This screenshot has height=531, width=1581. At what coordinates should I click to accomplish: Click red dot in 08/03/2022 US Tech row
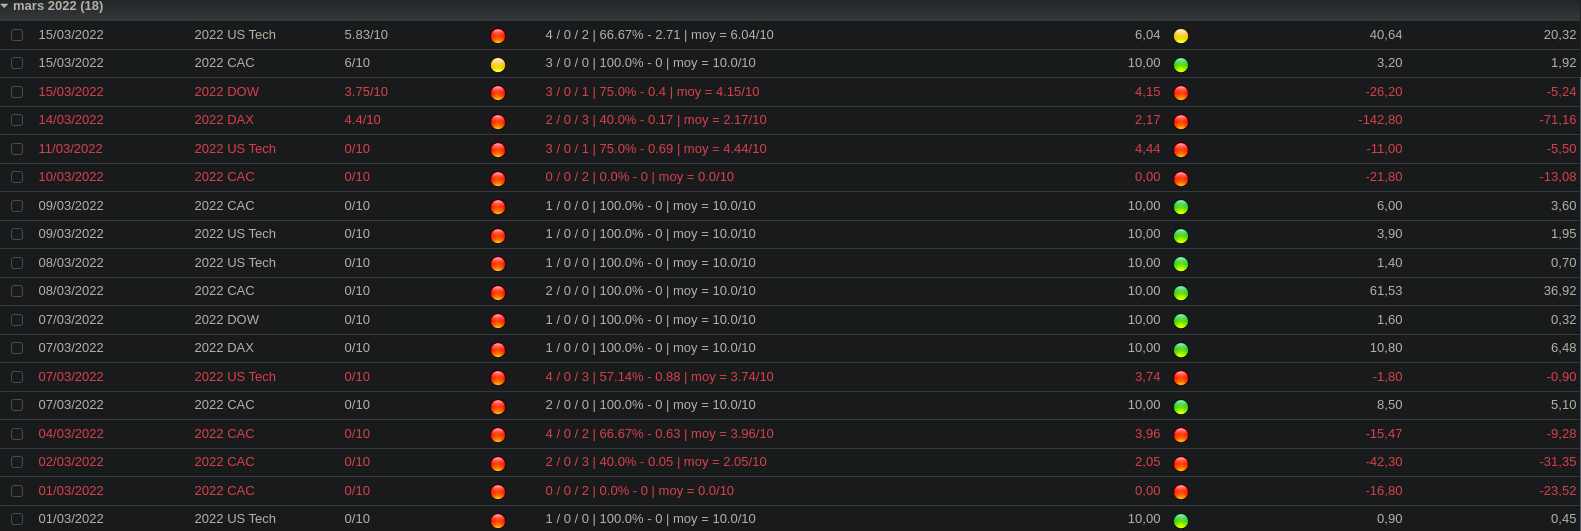498,264
